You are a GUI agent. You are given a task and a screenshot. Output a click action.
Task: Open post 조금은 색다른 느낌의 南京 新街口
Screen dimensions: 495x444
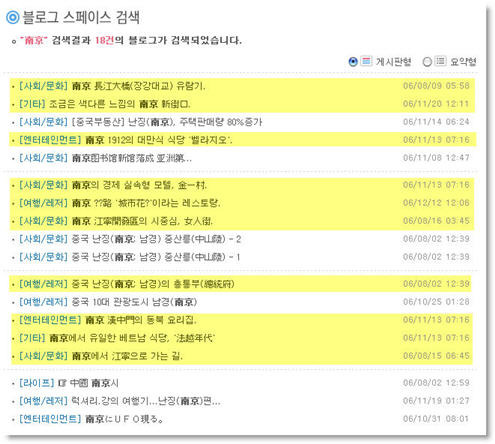click(120, 104)
